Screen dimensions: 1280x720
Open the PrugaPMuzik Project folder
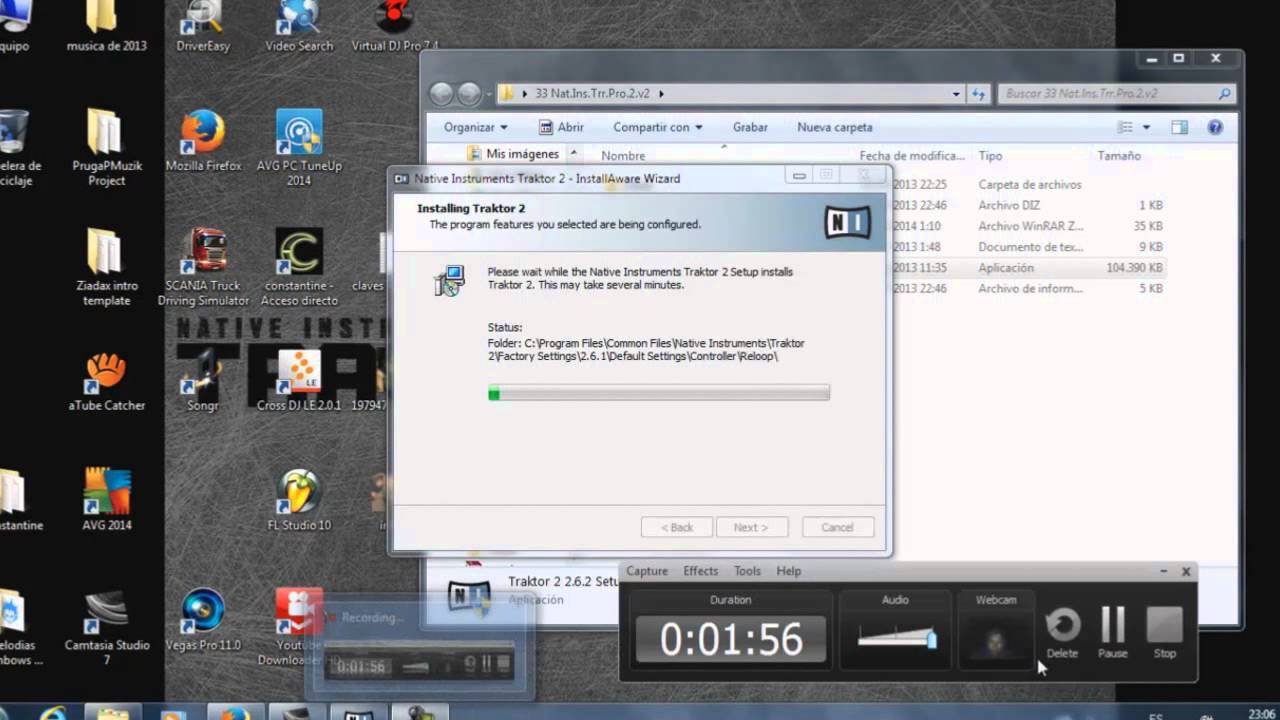pyautogui.click(x=106, y=148)
